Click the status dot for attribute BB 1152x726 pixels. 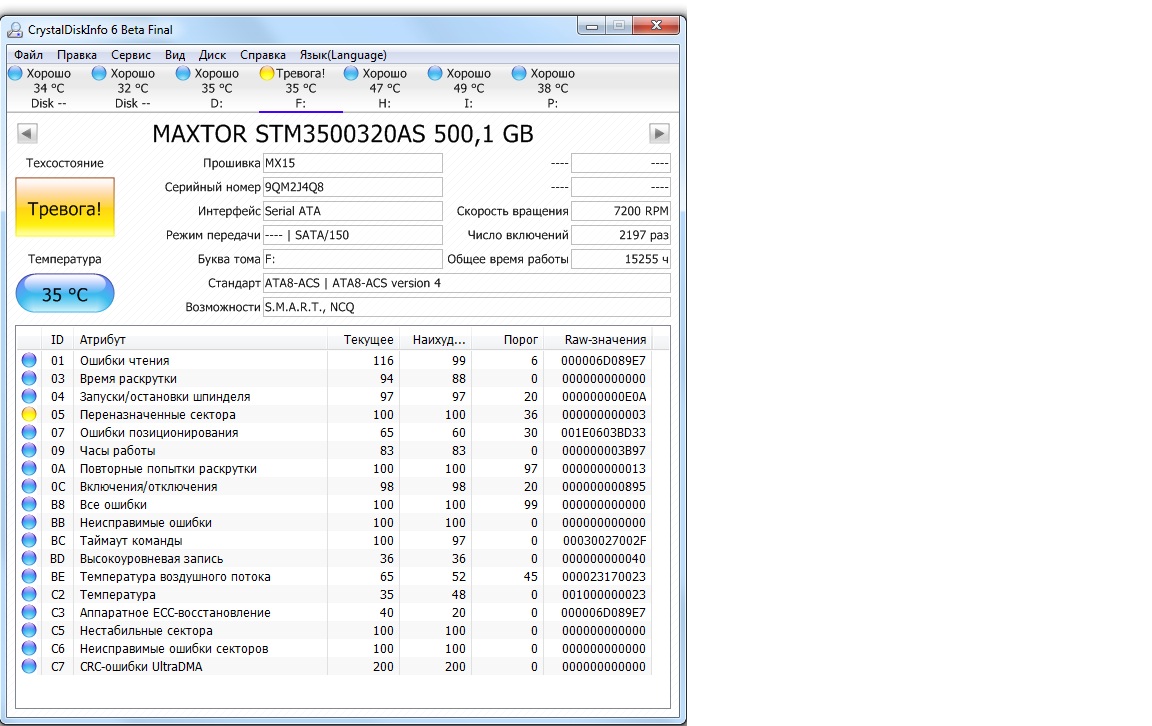tap(29, 522)
